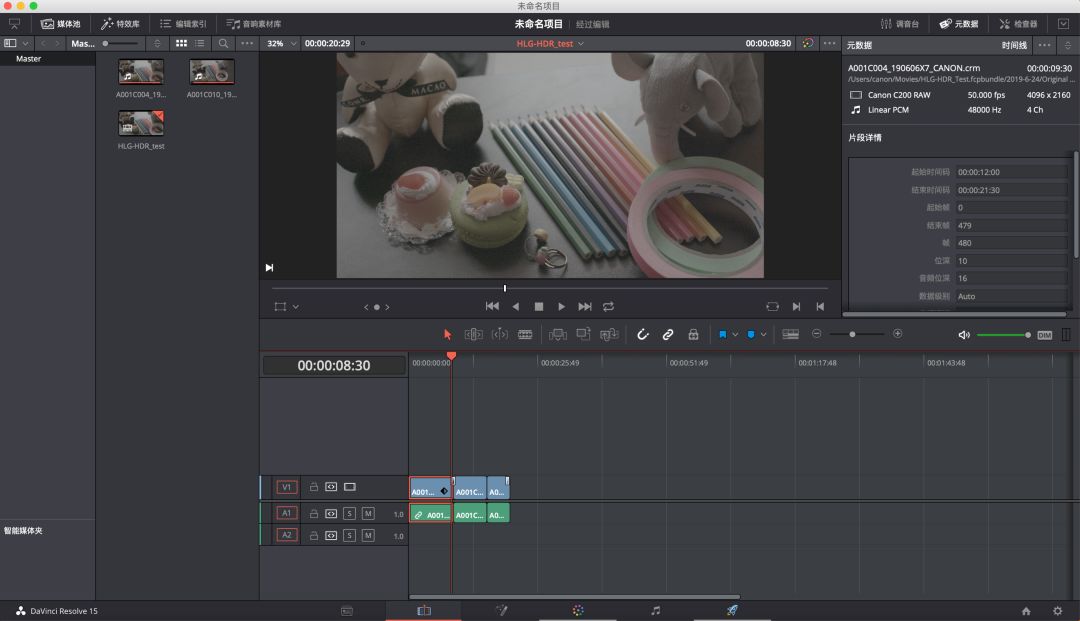1080x621 pixels.
Task: Expand the blue flag color dropdown
Action: coord(736,335)
